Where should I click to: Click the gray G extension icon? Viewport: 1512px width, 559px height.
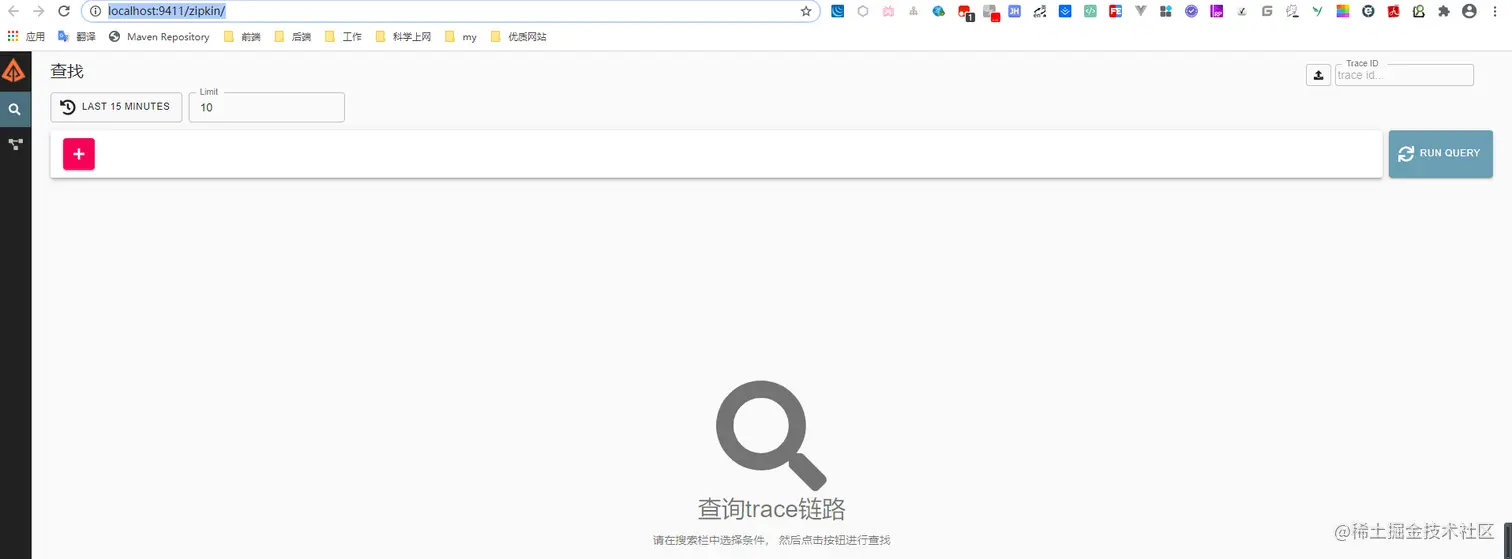click(1267, 11)
